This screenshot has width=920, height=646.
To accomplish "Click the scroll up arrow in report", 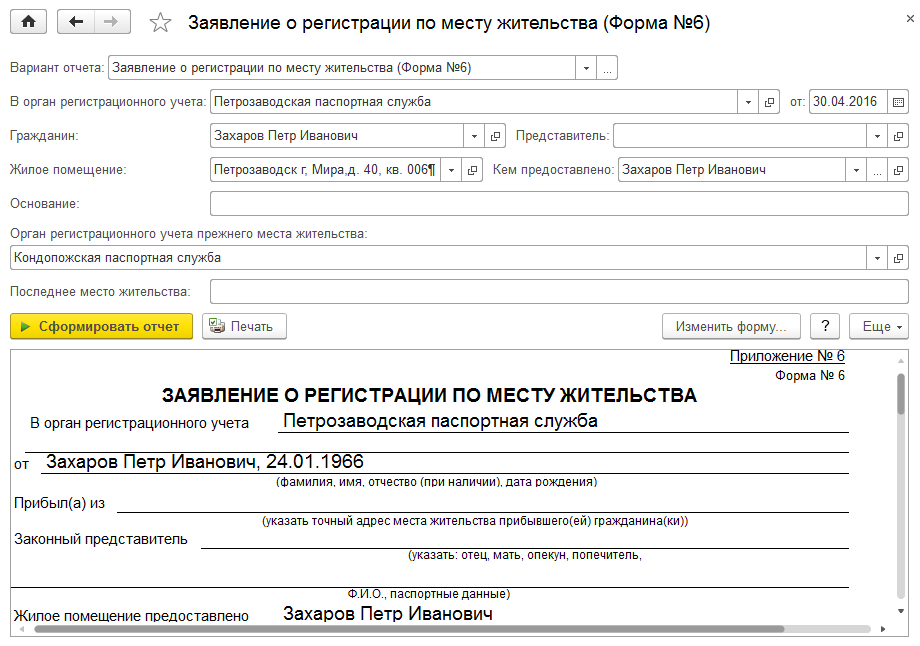I will (x=901, y=360).
